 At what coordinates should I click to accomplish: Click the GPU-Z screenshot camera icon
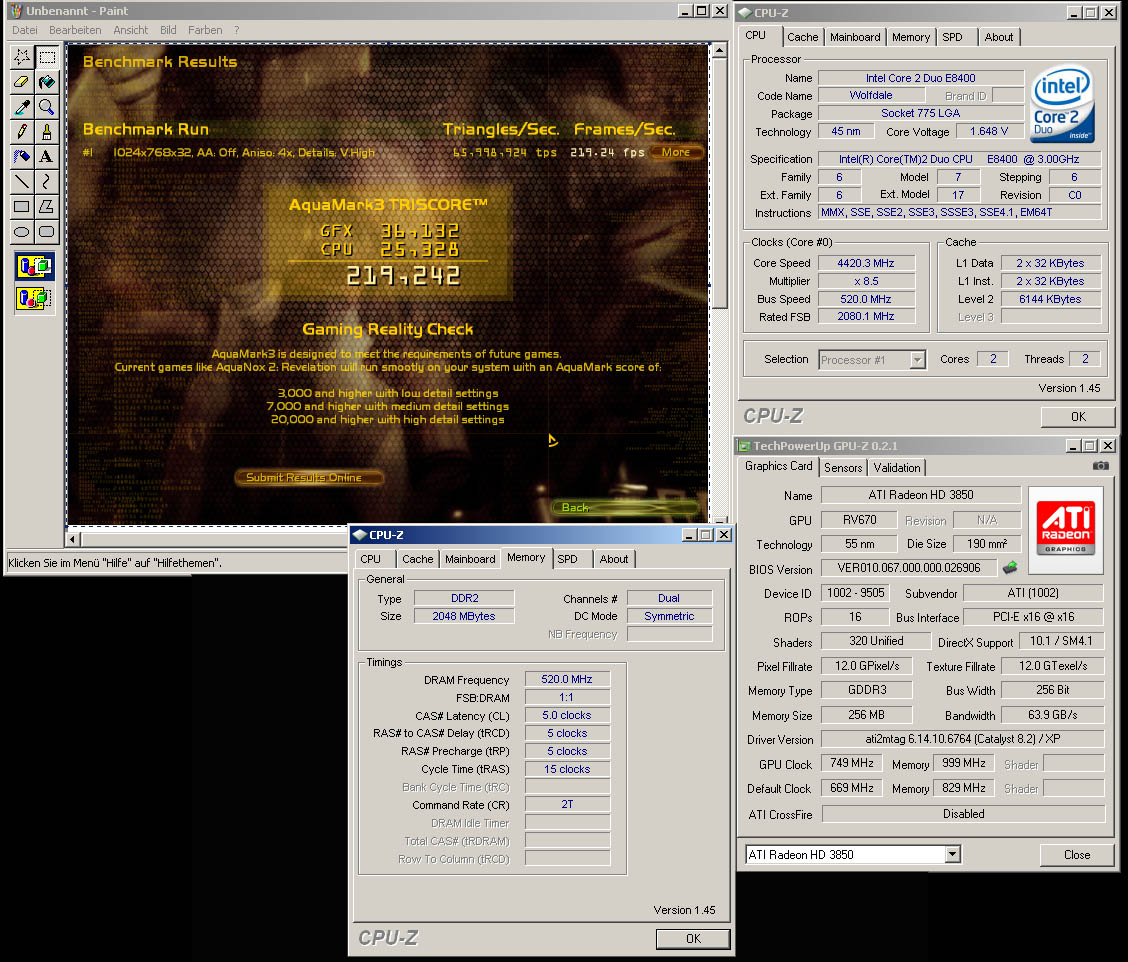[x=1101, y=466]
